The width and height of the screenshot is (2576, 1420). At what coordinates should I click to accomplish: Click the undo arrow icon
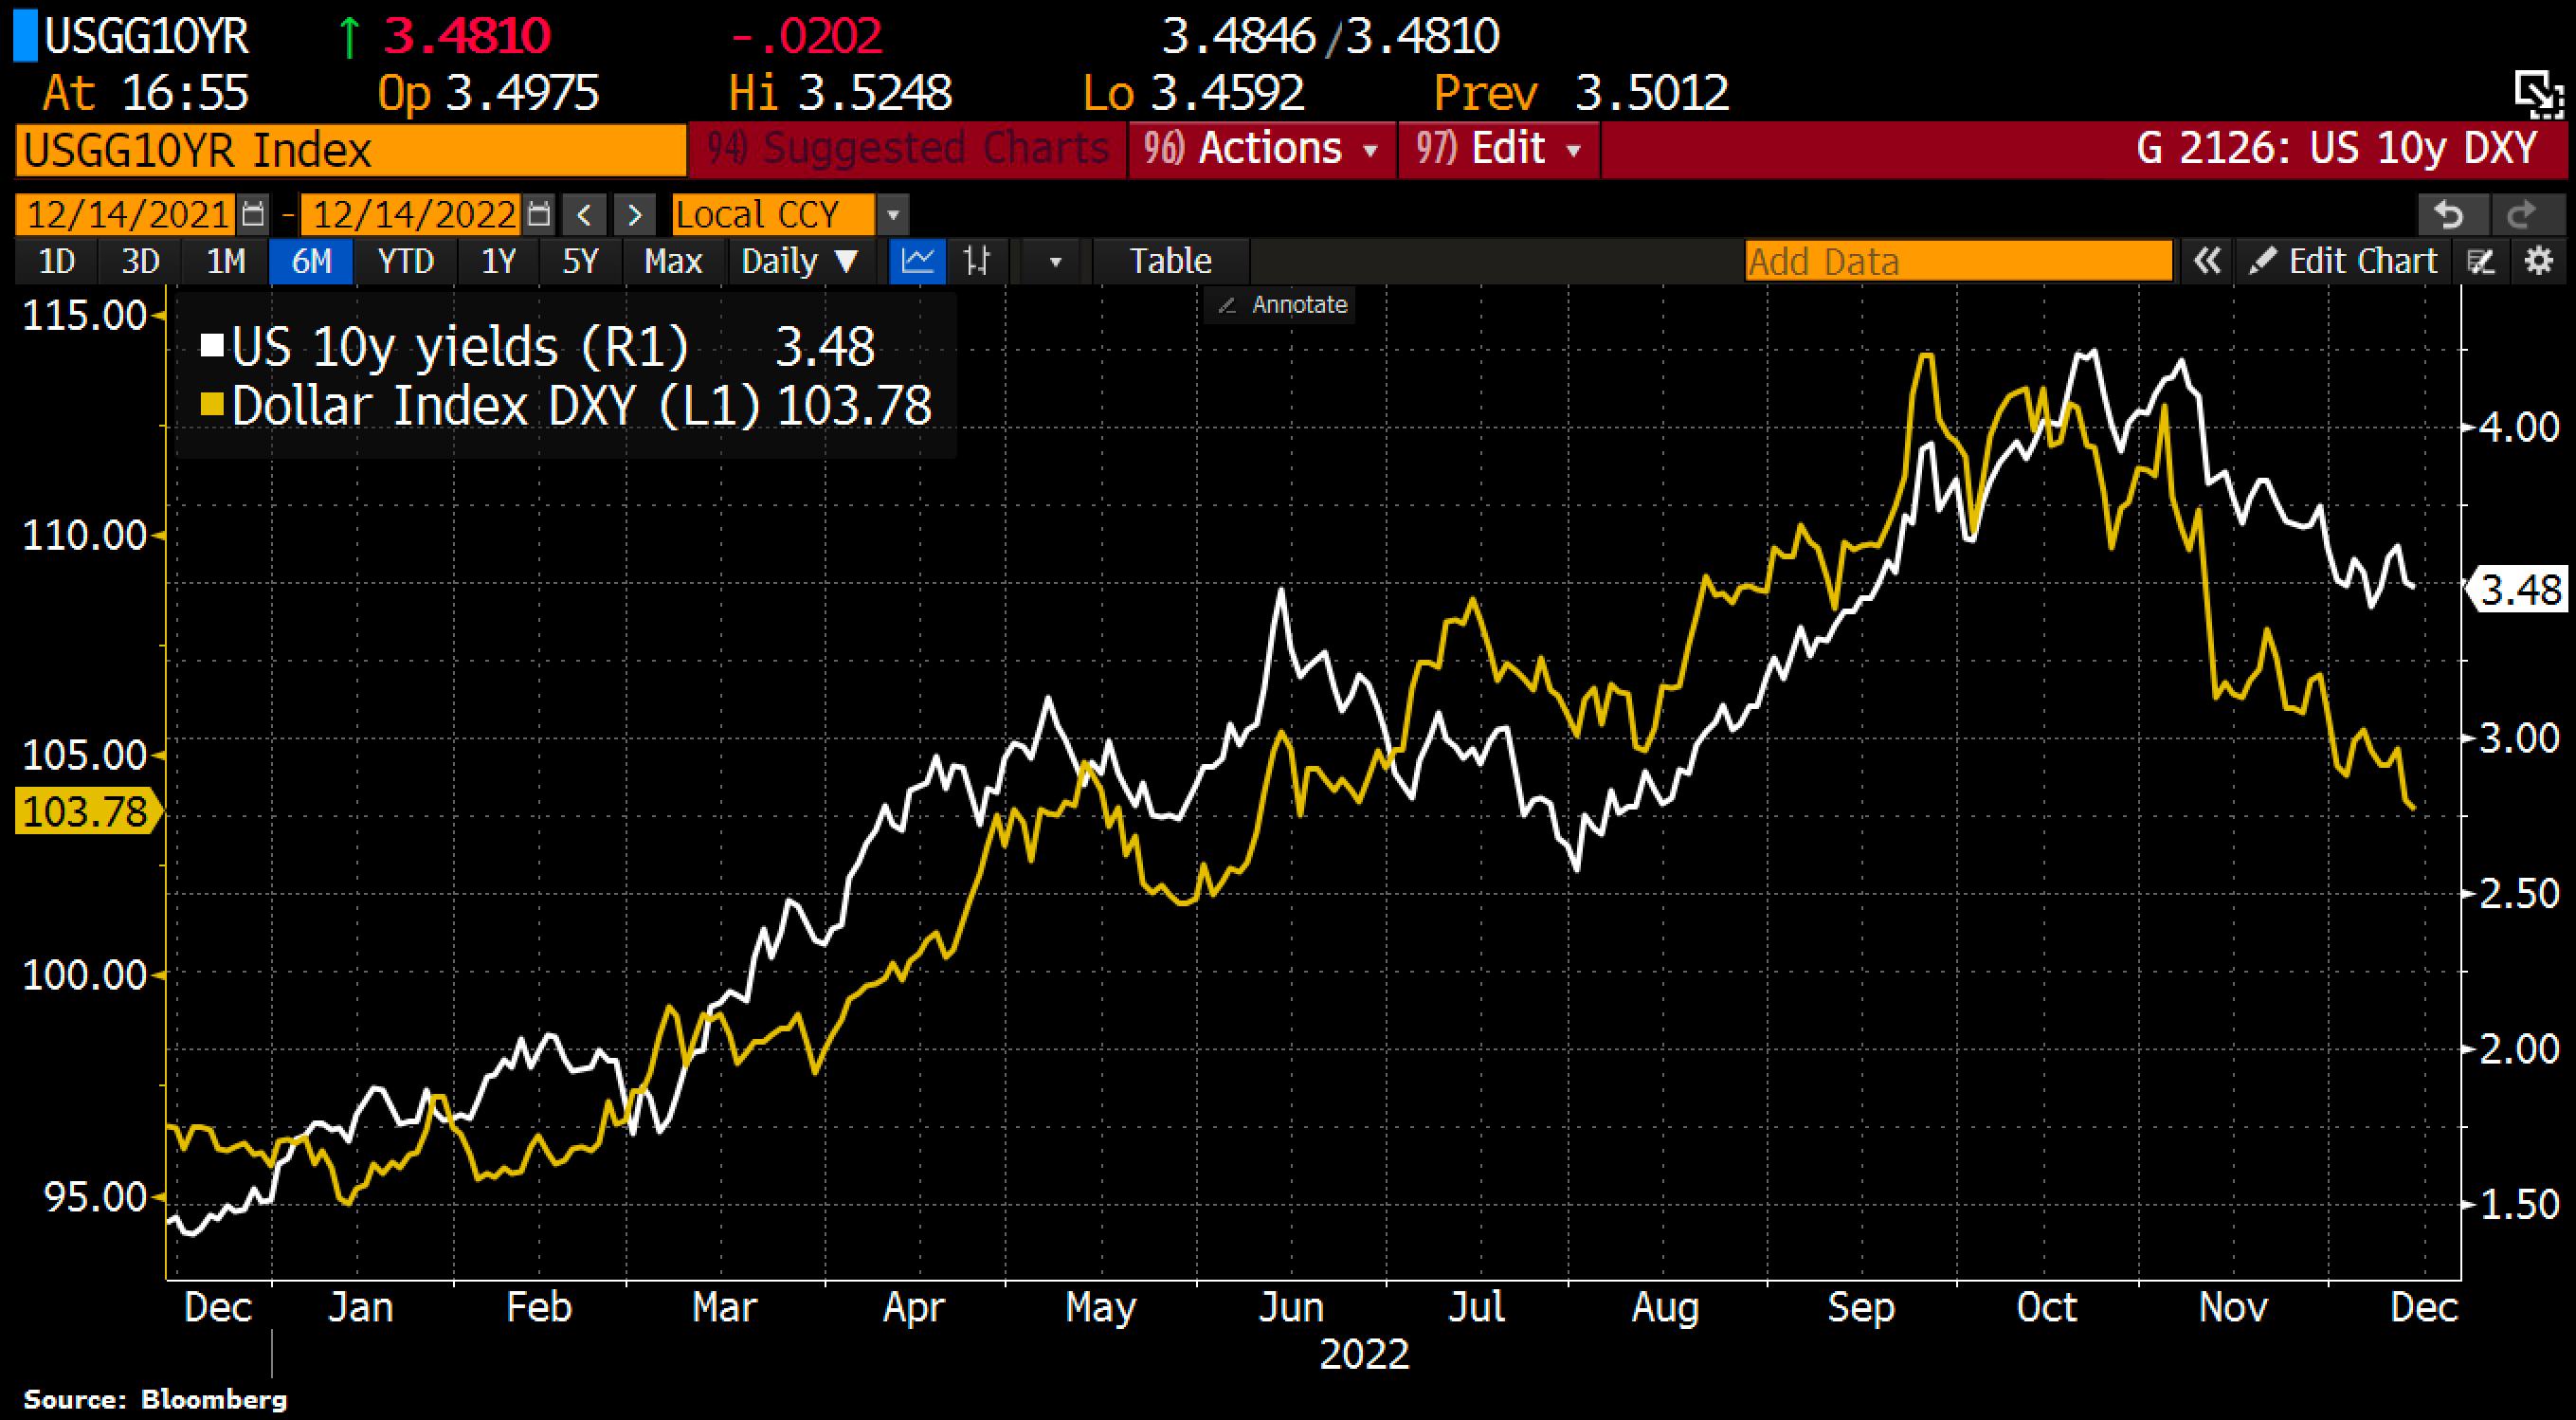(x=2449, y=214)
